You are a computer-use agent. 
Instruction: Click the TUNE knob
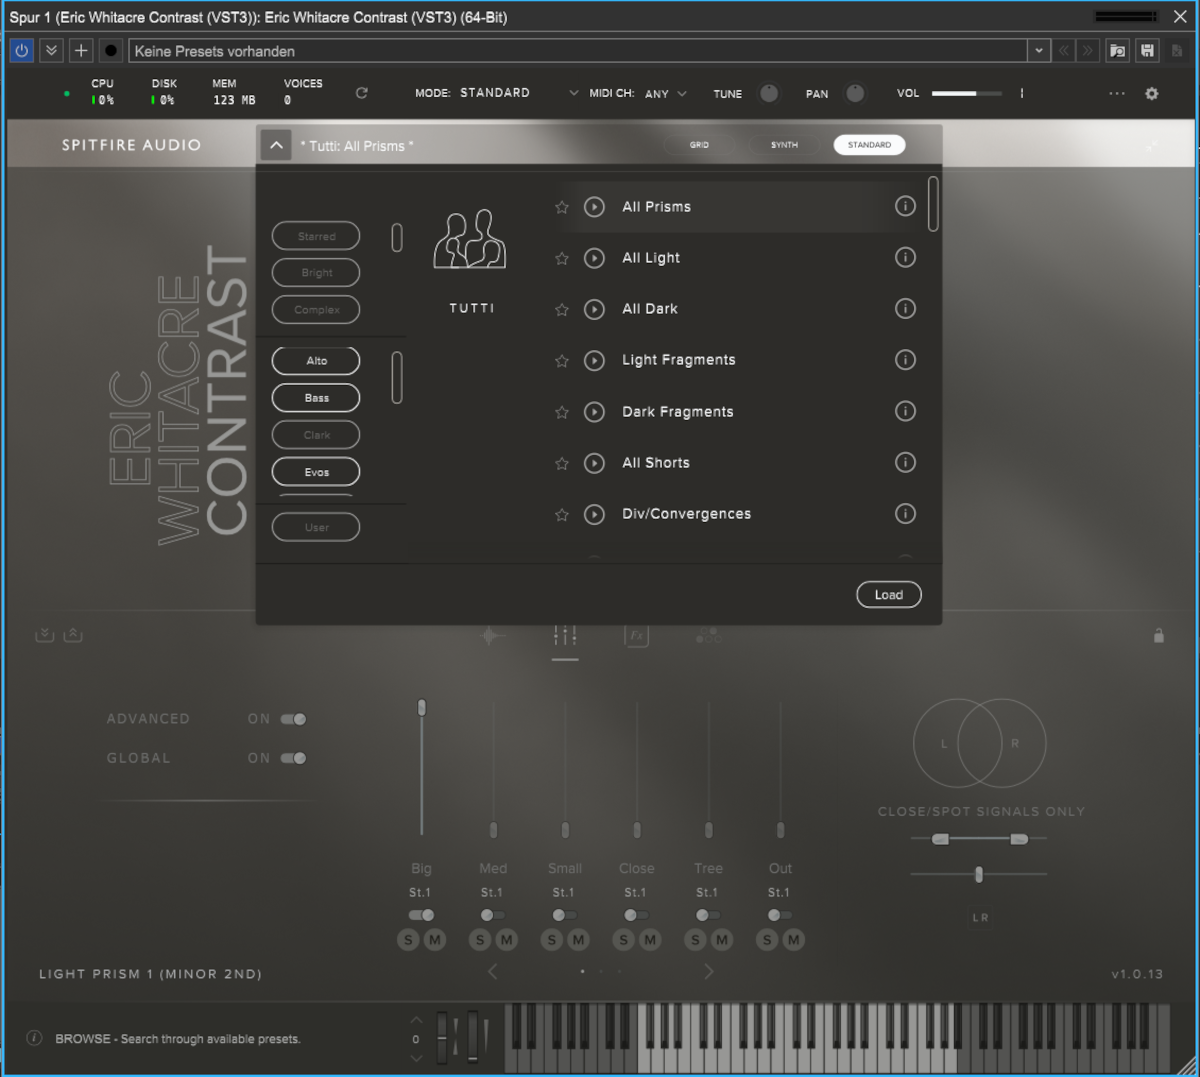tap(769, 93)
